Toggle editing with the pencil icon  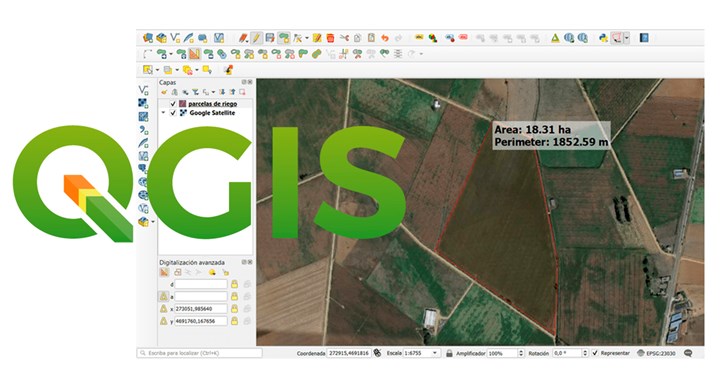(x=257, y=38)
